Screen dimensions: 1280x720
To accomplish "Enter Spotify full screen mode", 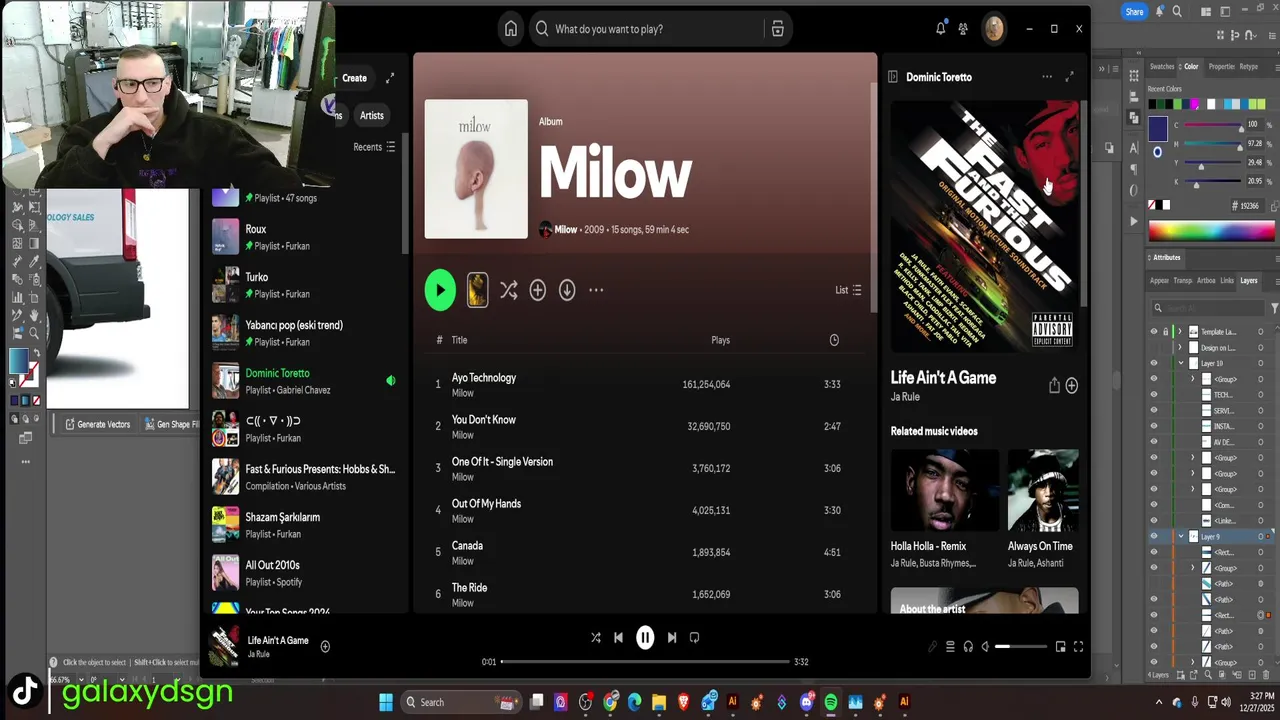I will coord(1078,647).
